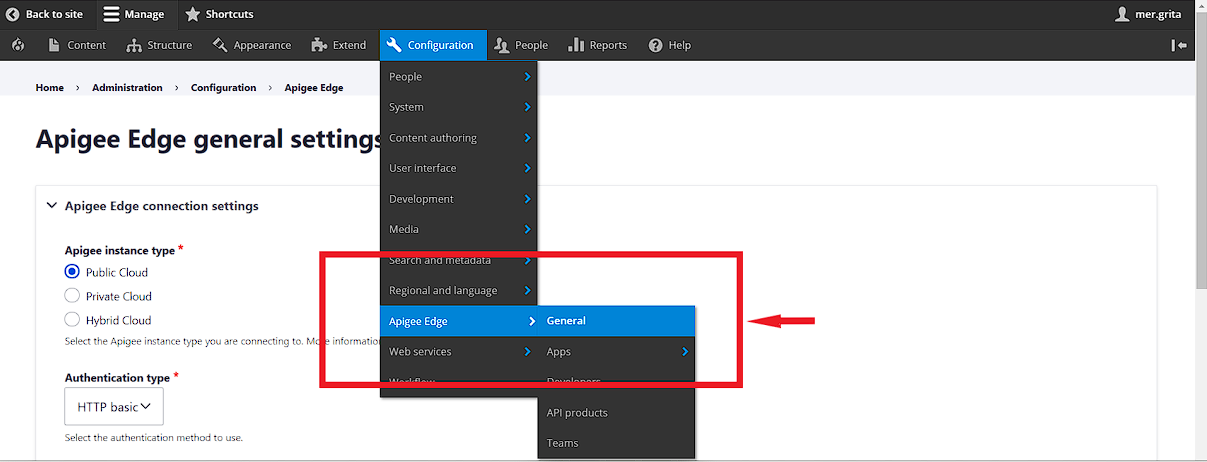The width and height of the screenshot is (1207, 462).
Task: Go to Apigee Edge breadcrumb link
Action: point(314,88)
